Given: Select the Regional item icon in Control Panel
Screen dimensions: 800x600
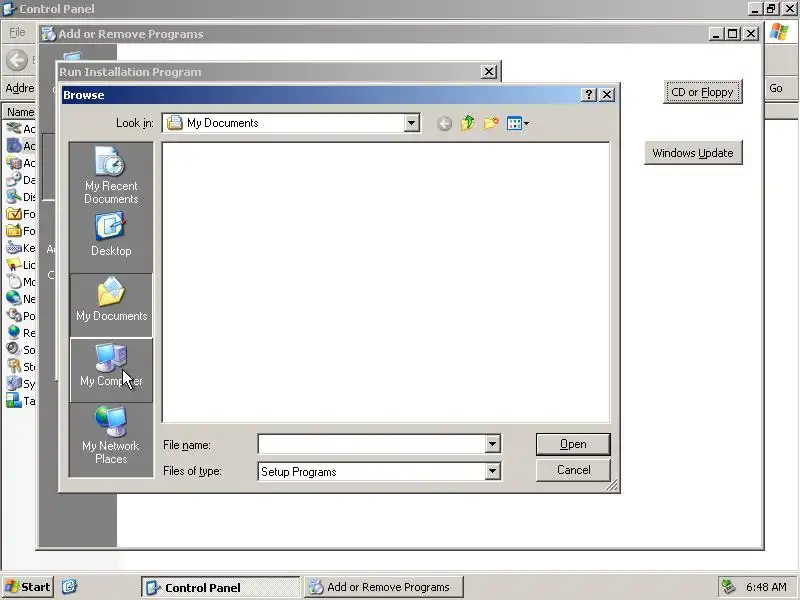Looking at the screenshot, I should (14, 333).
